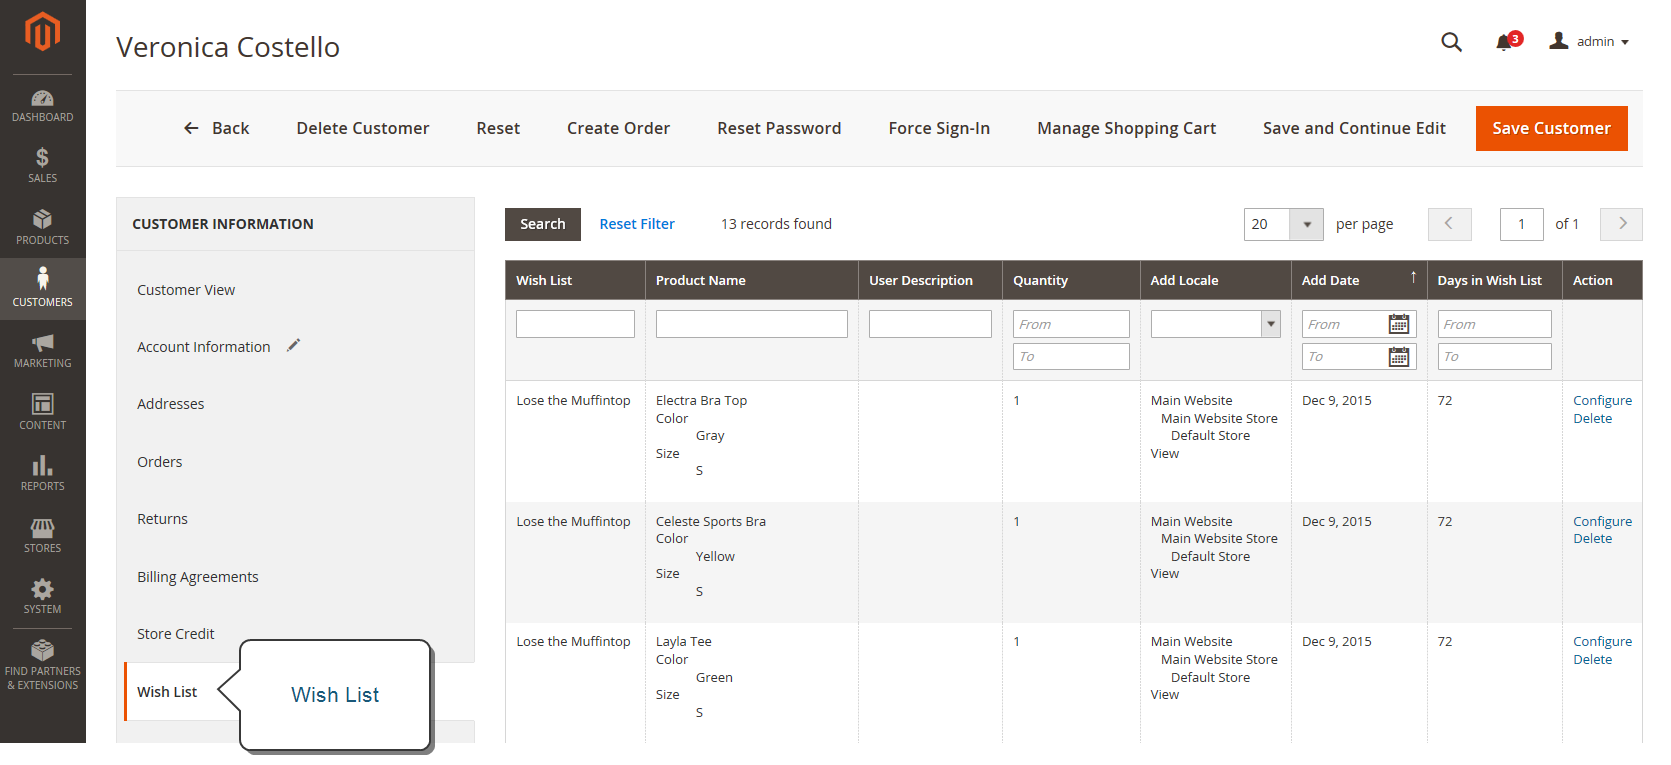Delete the Layla Tee item
Image resolution: width=1671 pixels, height=765 pixels.
tap(1592, 660)
